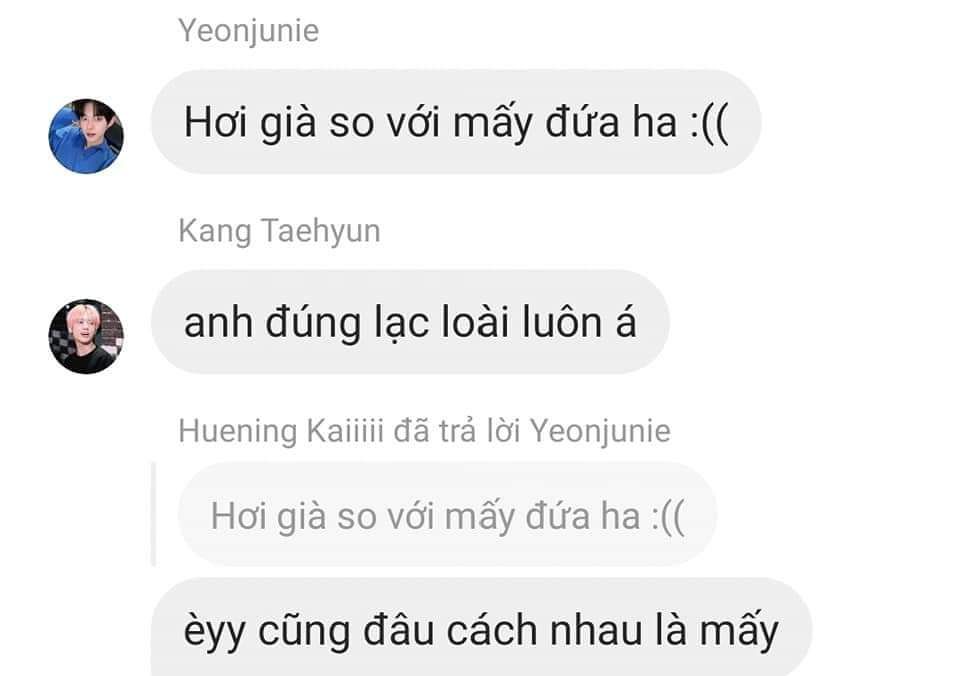The height and width of the screenshot is (676, 960).
Task: Select Yeonjunie's message bubble "Hơi già so với"
Action: click(x=456, y=122)
